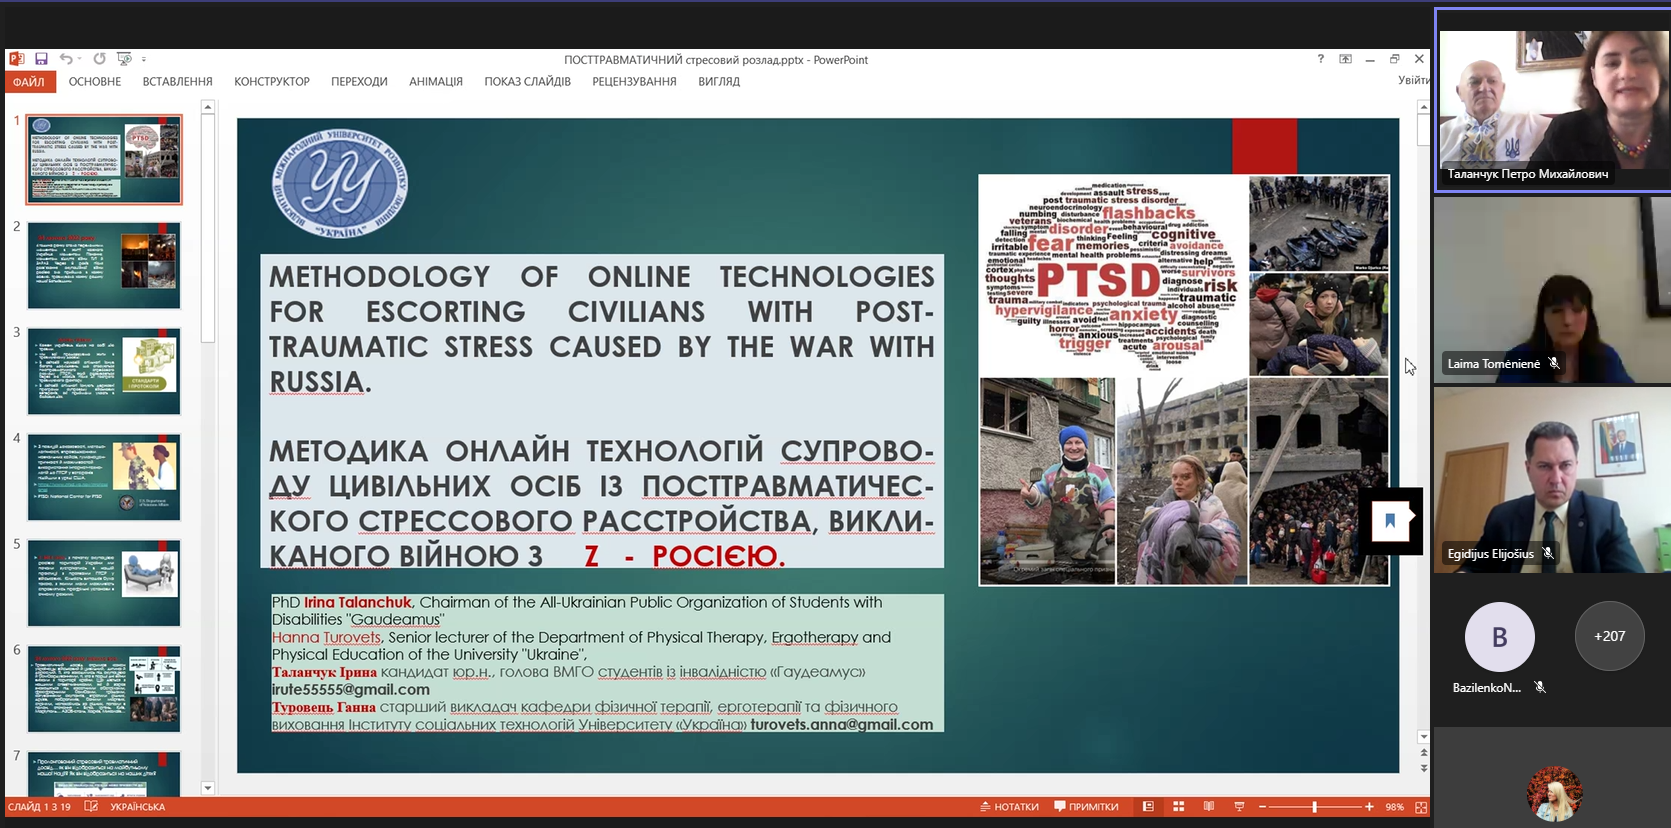Viewport: 1671px width, 828px height.
Task: Open the РЕЦЕНЗУВАННЯ ribbon tab
Action: [634, 82]
